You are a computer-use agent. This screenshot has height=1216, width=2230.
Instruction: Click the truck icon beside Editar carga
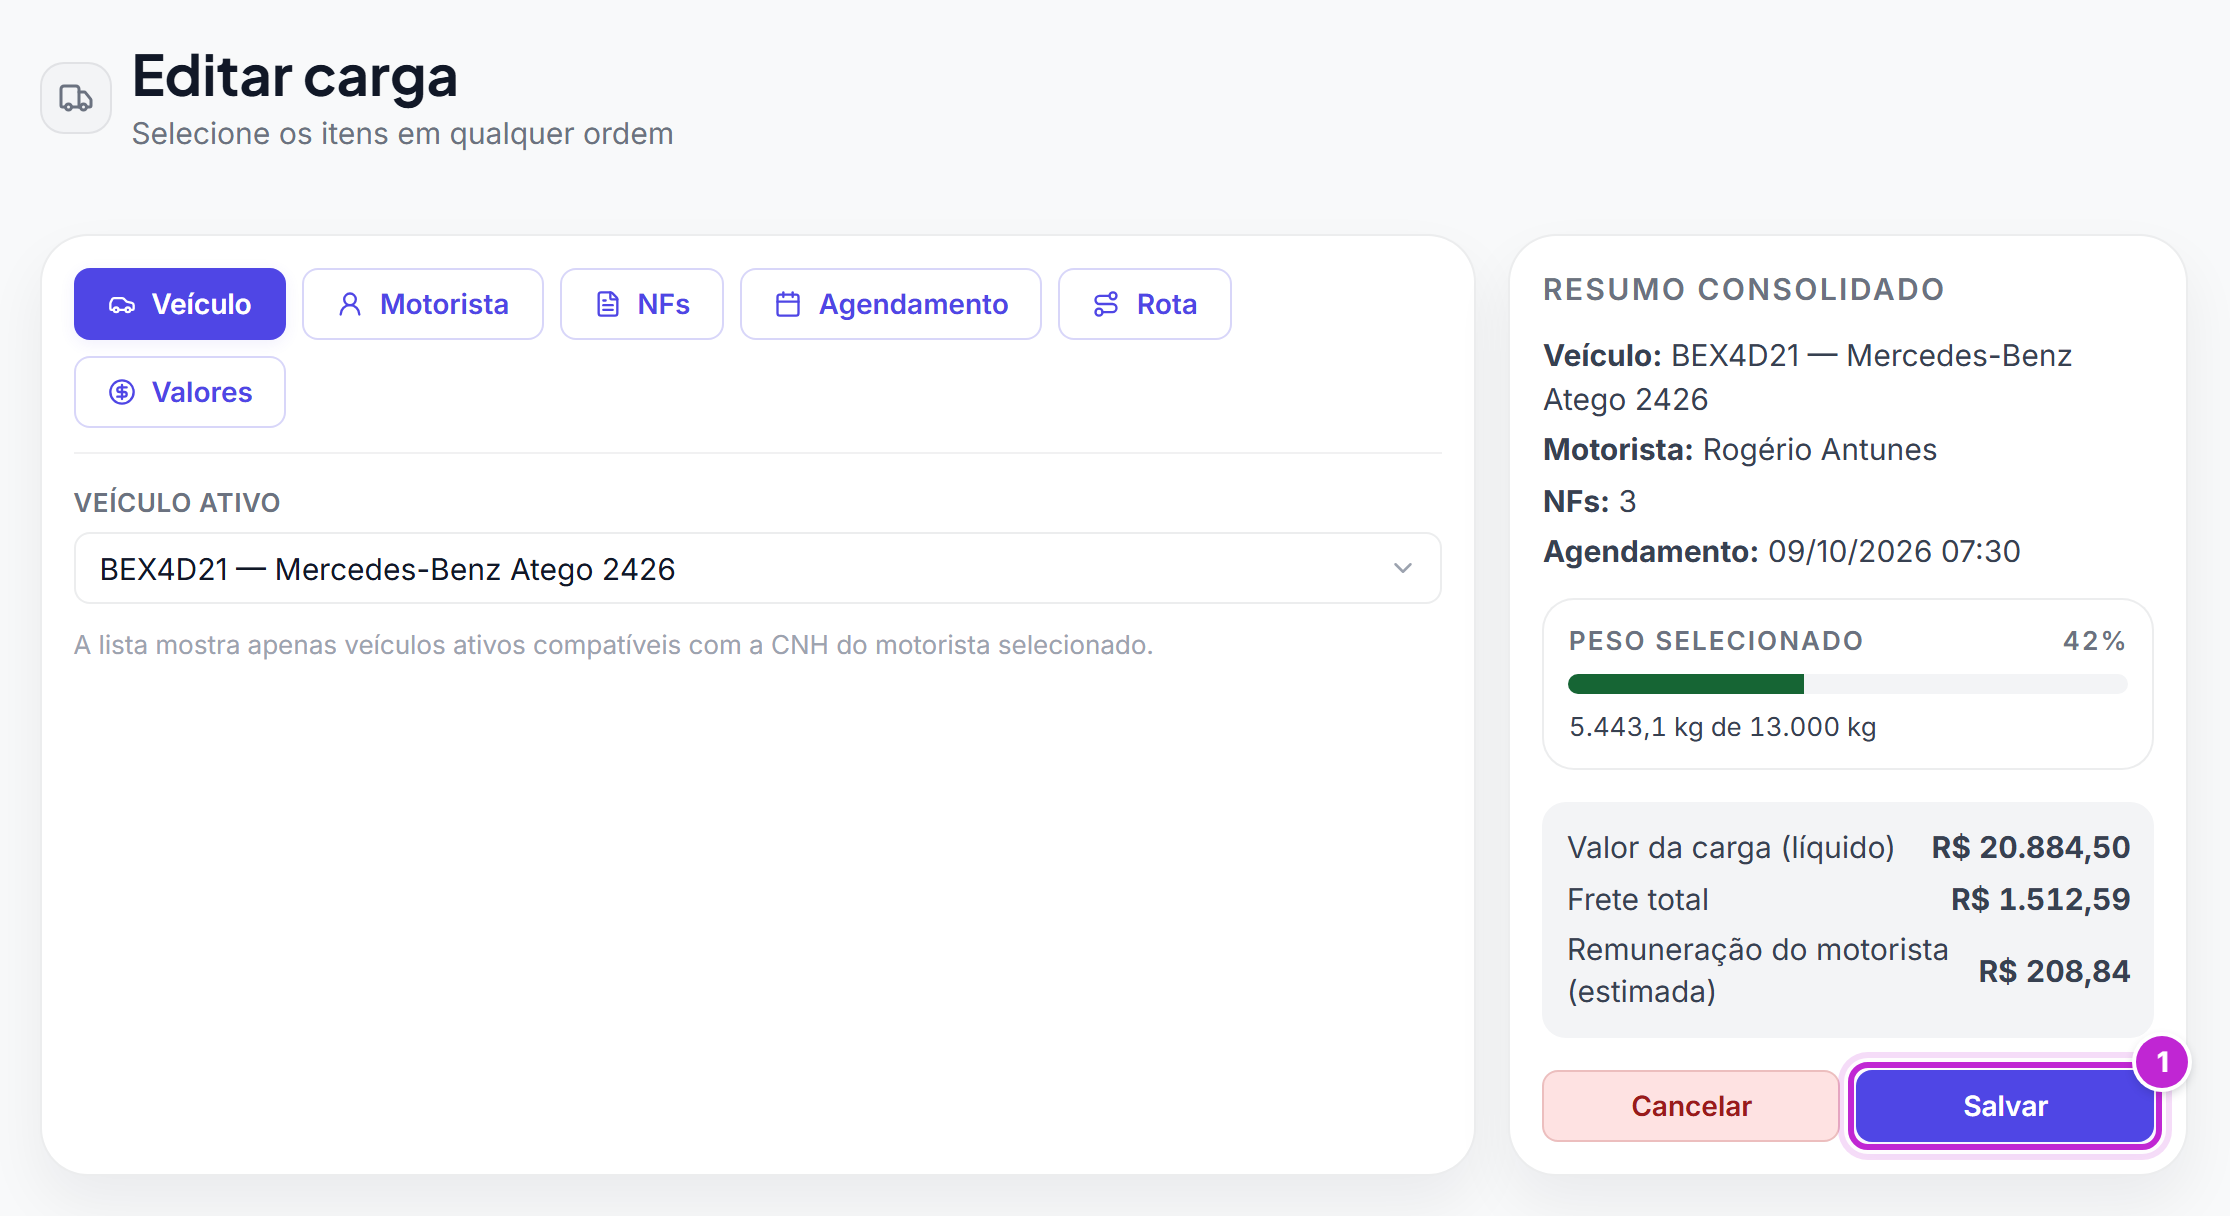point(76,98)
